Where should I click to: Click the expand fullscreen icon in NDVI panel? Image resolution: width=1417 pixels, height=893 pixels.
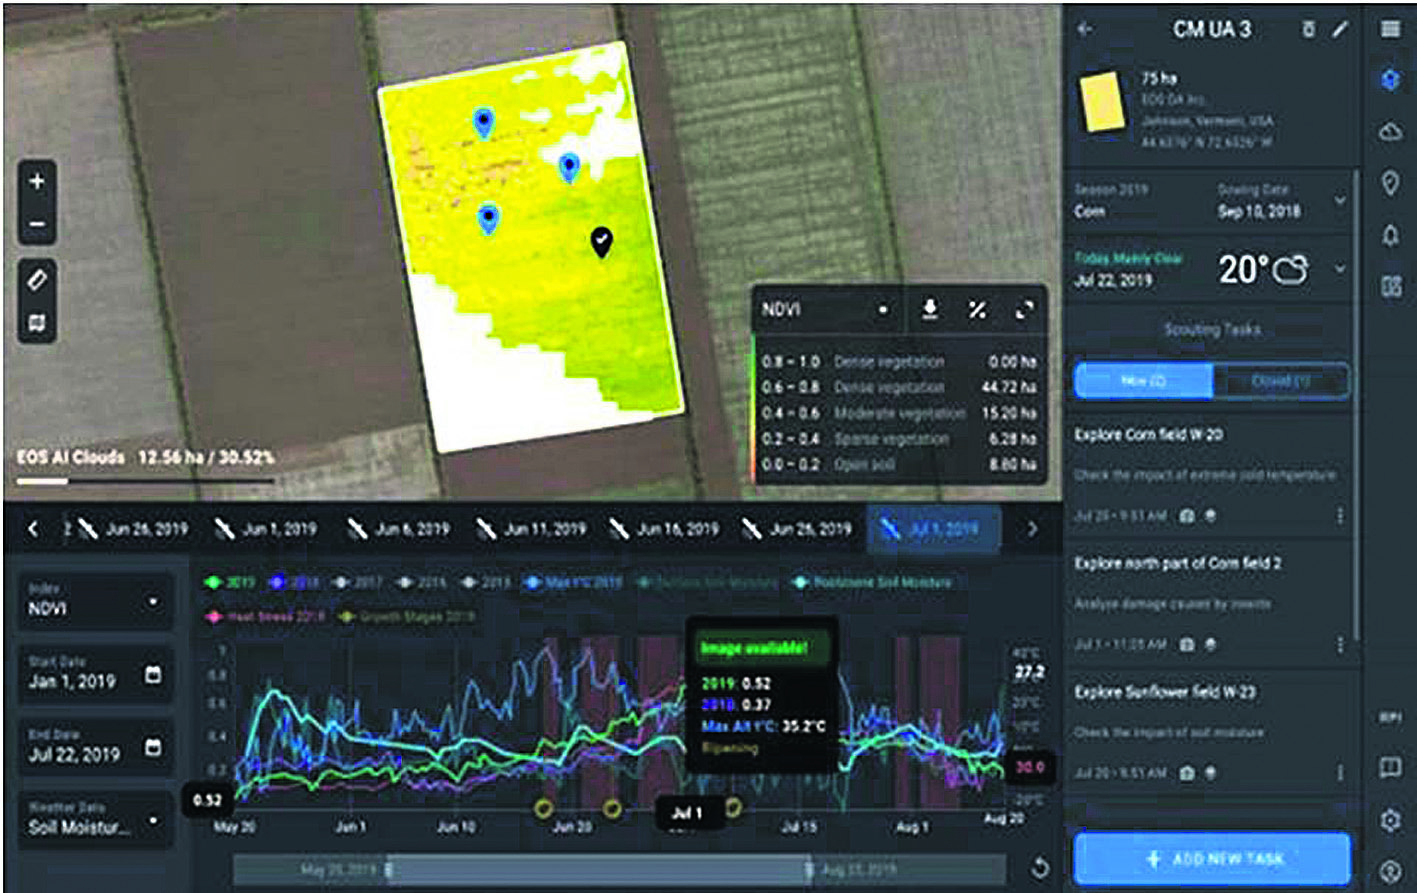point(1024,311)
